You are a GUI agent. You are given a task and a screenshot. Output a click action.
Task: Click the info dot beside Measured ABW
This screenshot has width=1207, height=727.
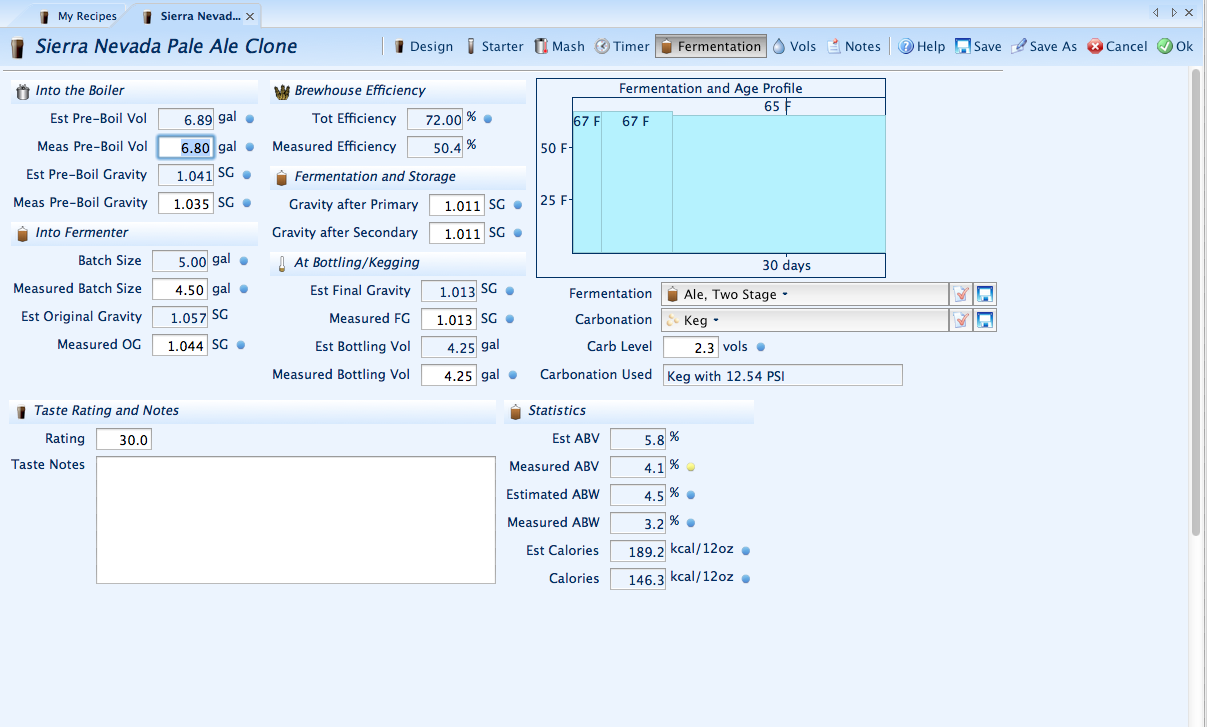[x=690, y=523]
